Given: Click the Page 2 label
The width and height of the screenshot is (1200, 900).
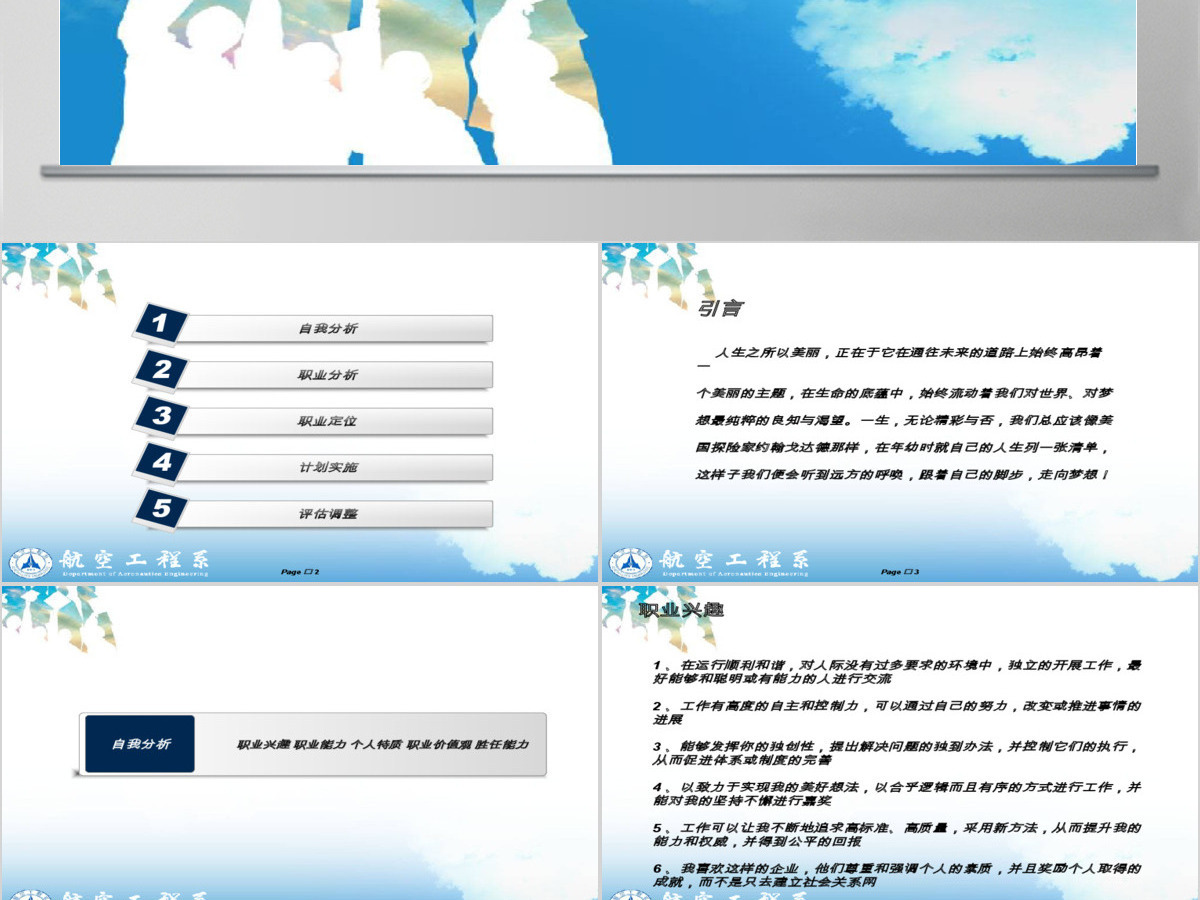Looking at the screenshot, I should 301,572.
